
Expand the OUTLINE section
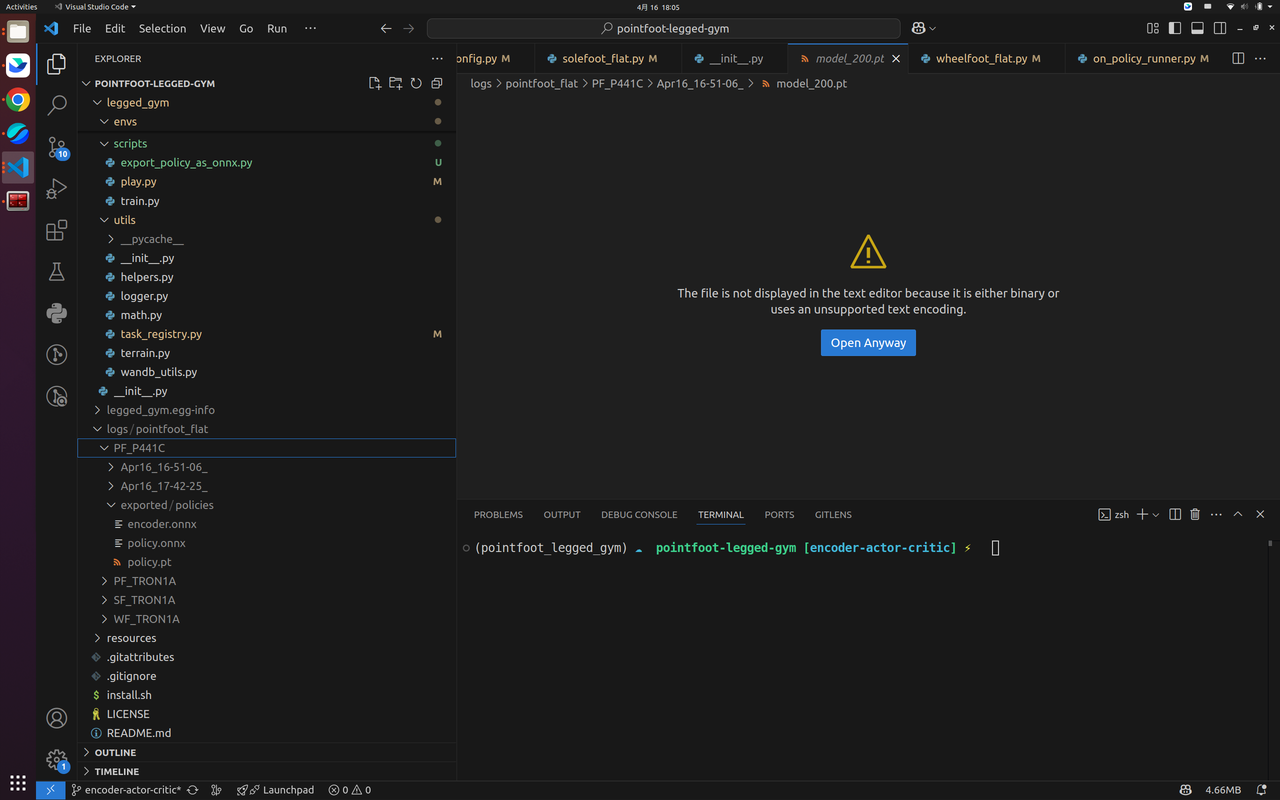[266, 752]
